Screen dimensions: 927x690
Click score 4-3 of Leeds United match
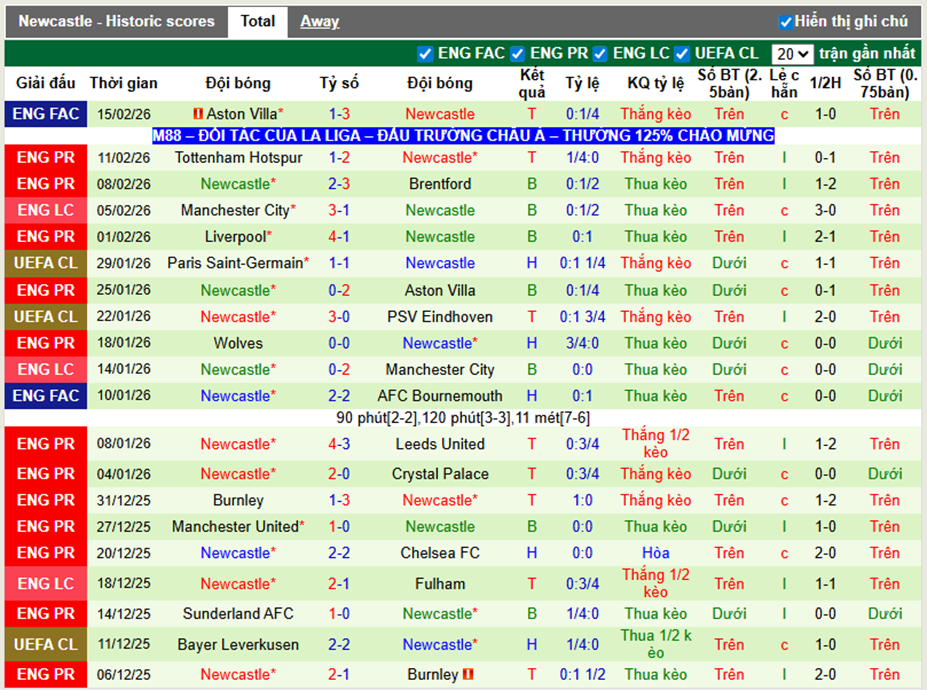pos(339,444)
